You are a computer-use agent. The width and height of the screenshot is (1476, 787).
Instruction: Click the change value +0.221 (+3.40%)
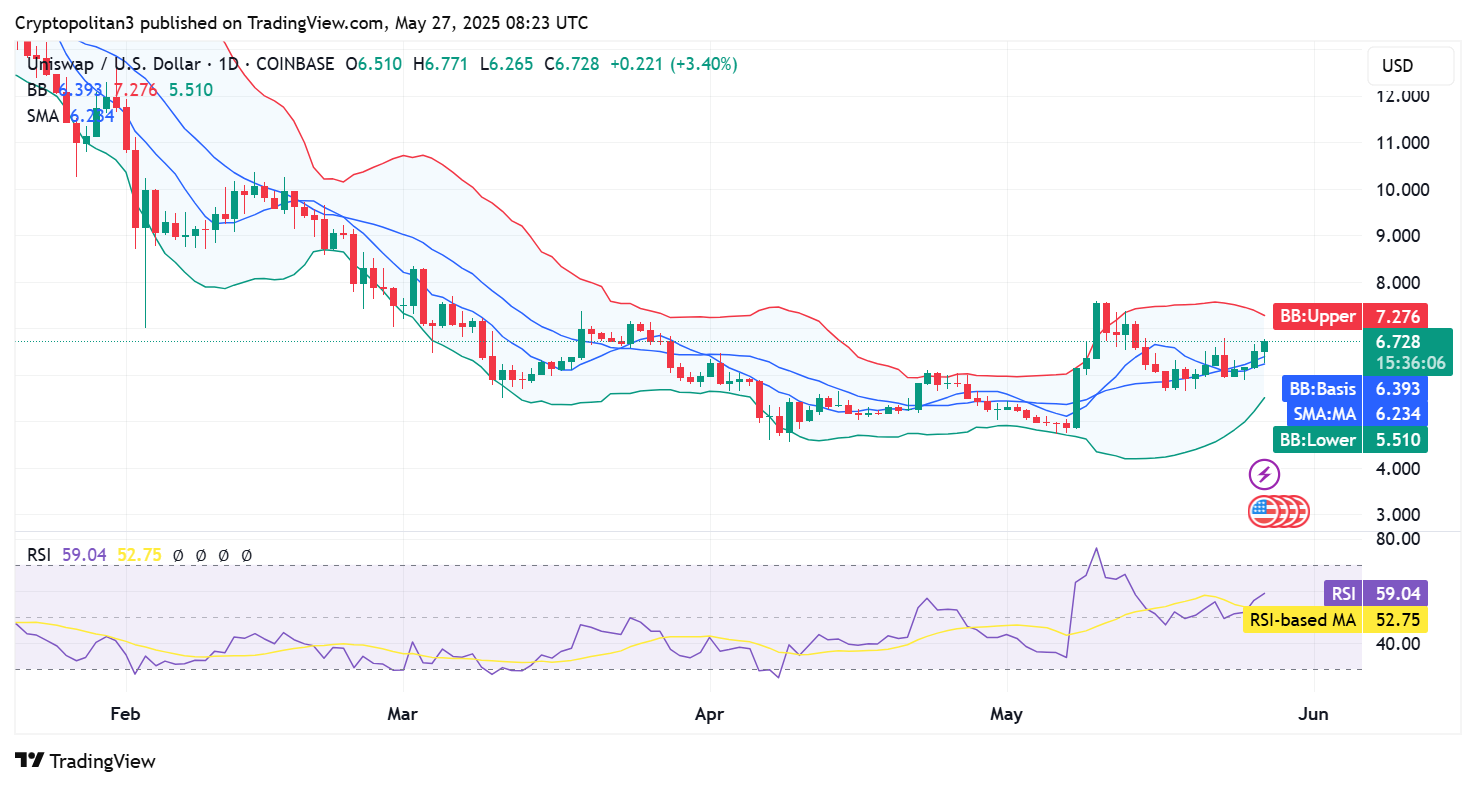coord(673,64)
